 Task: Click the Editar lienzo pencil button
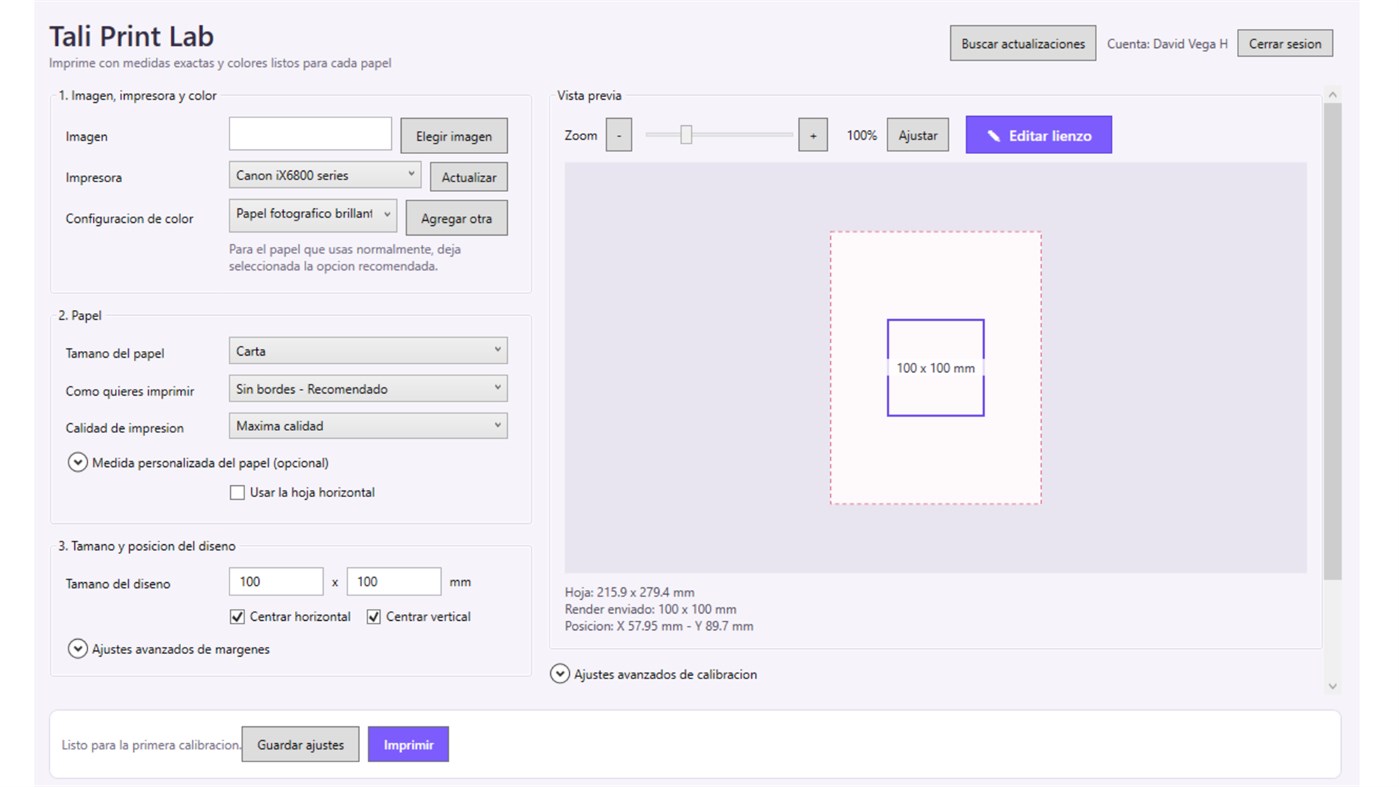click(x=1038, y=135)
